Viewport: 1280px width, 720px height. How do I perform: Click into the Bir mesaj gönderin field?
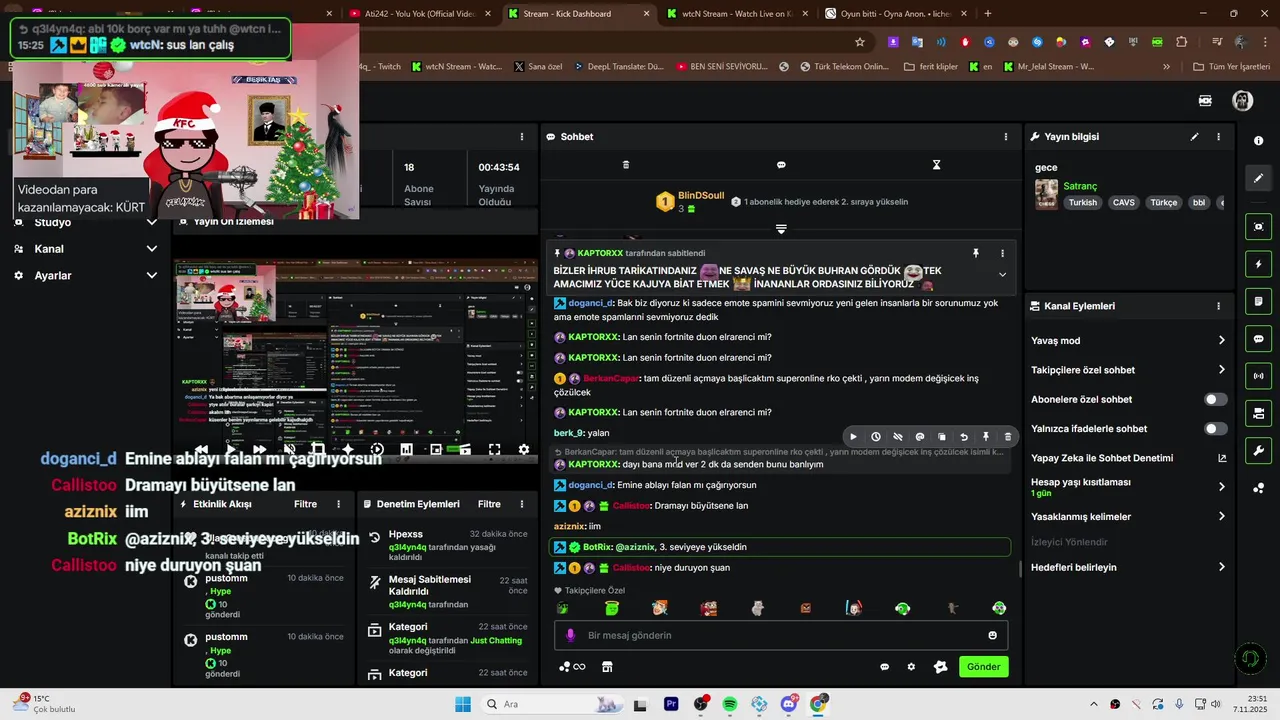point(781,636)
